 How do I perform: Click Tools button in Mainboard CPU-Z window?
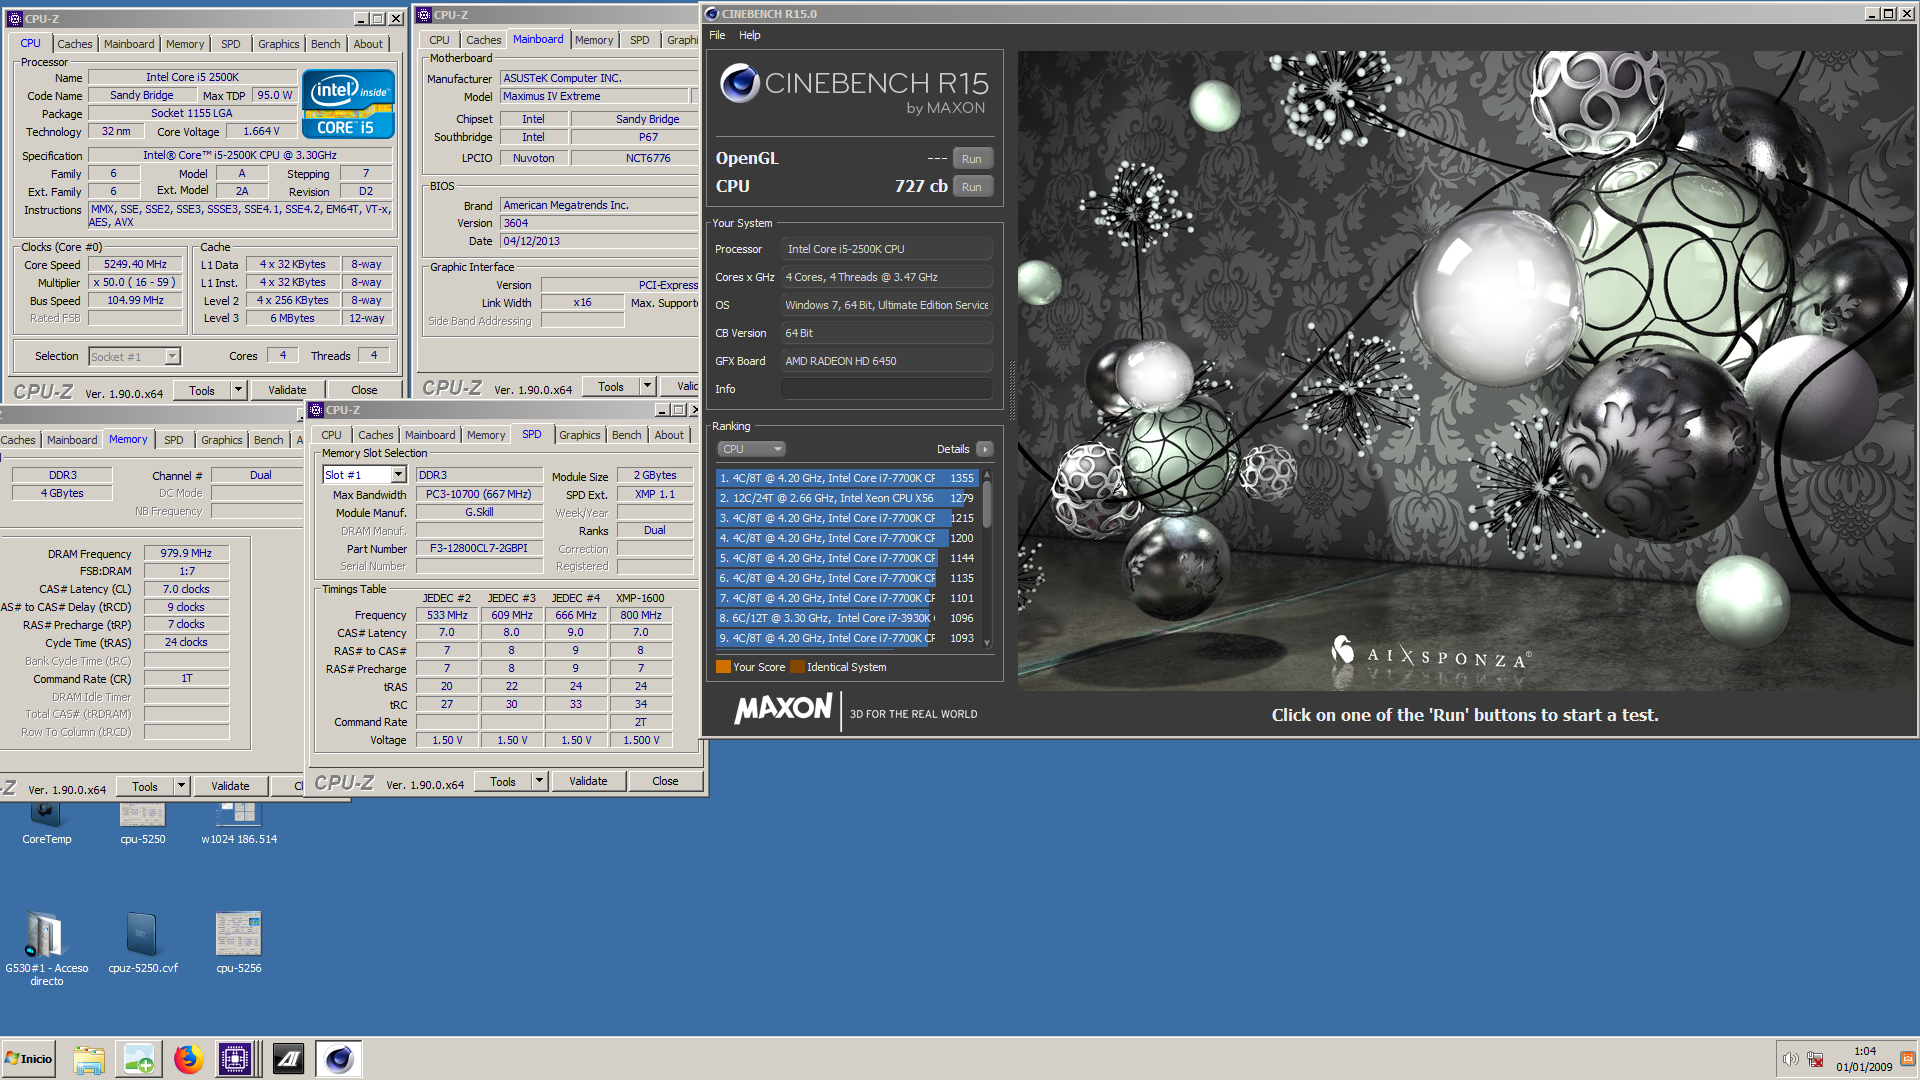point(611,386)
